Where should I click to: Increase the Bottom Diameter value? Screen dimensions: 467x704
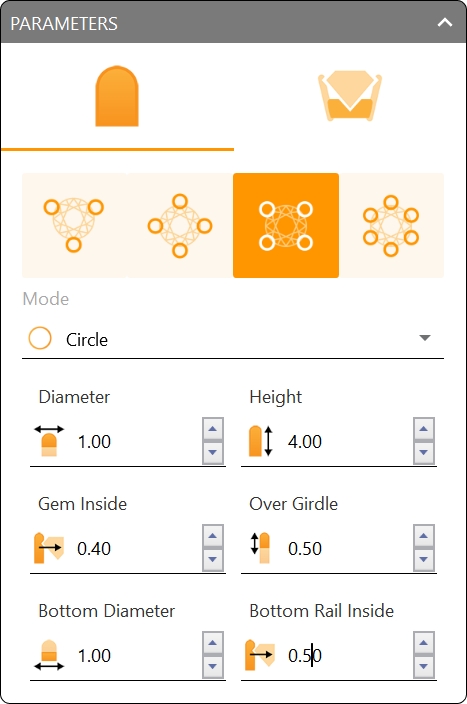tap(213, 643)
